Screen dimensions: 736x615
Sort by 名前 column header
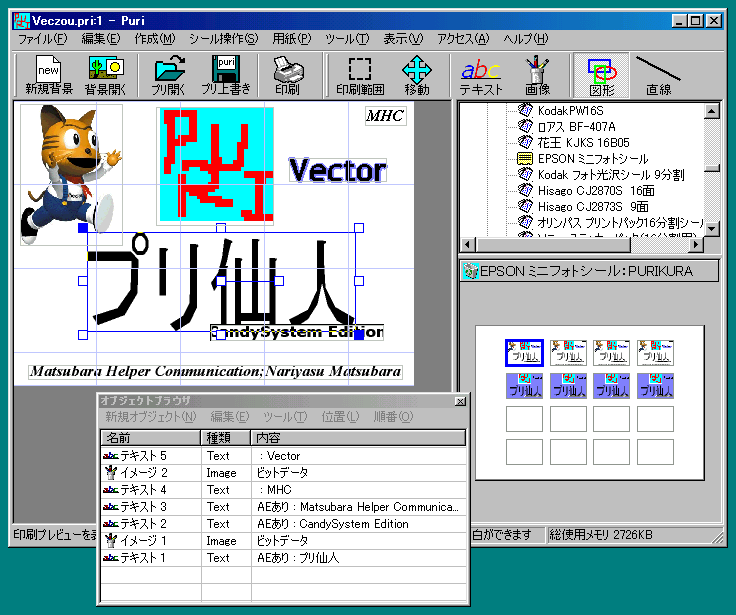tap(151, 438)
